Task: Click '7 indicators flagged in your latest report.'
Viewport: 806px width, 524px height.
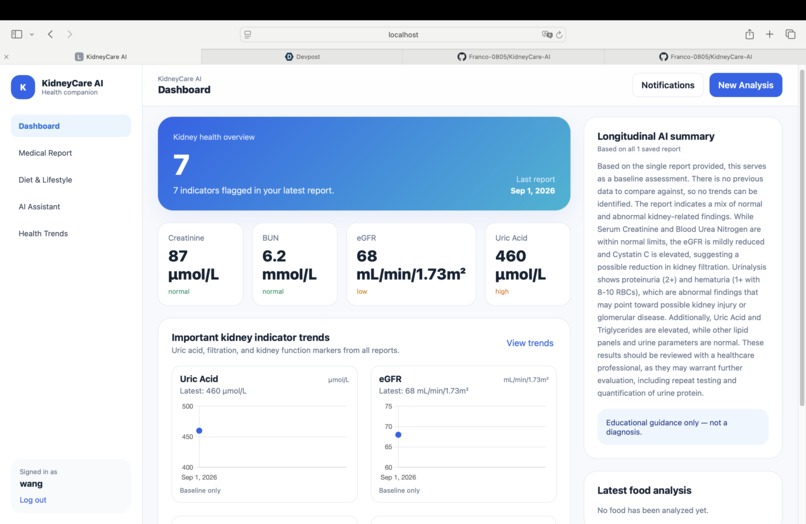Action: [x=253, y=190]
